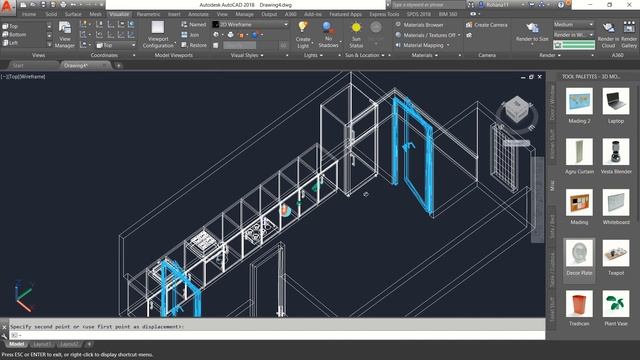Switch to the Solid ribbon tab
This screenshot has height=360, width=640.
coord(51,14)
